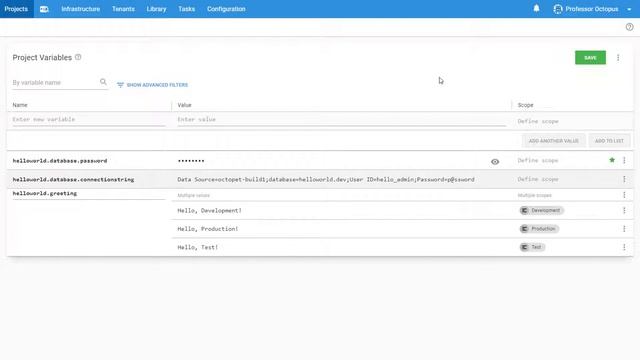
Task: Click the Hello, Test! value
Action: [x=198, y=247]
